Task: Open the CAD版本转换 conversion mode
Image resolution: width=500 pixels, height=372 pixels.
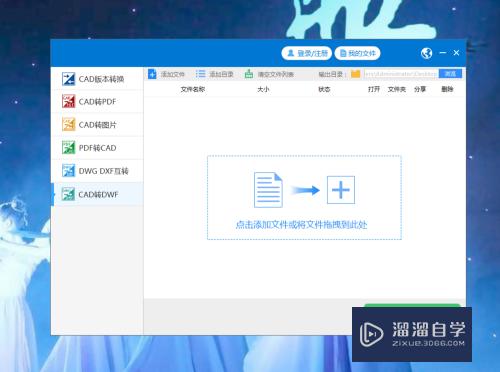Action: click(97, 79)
